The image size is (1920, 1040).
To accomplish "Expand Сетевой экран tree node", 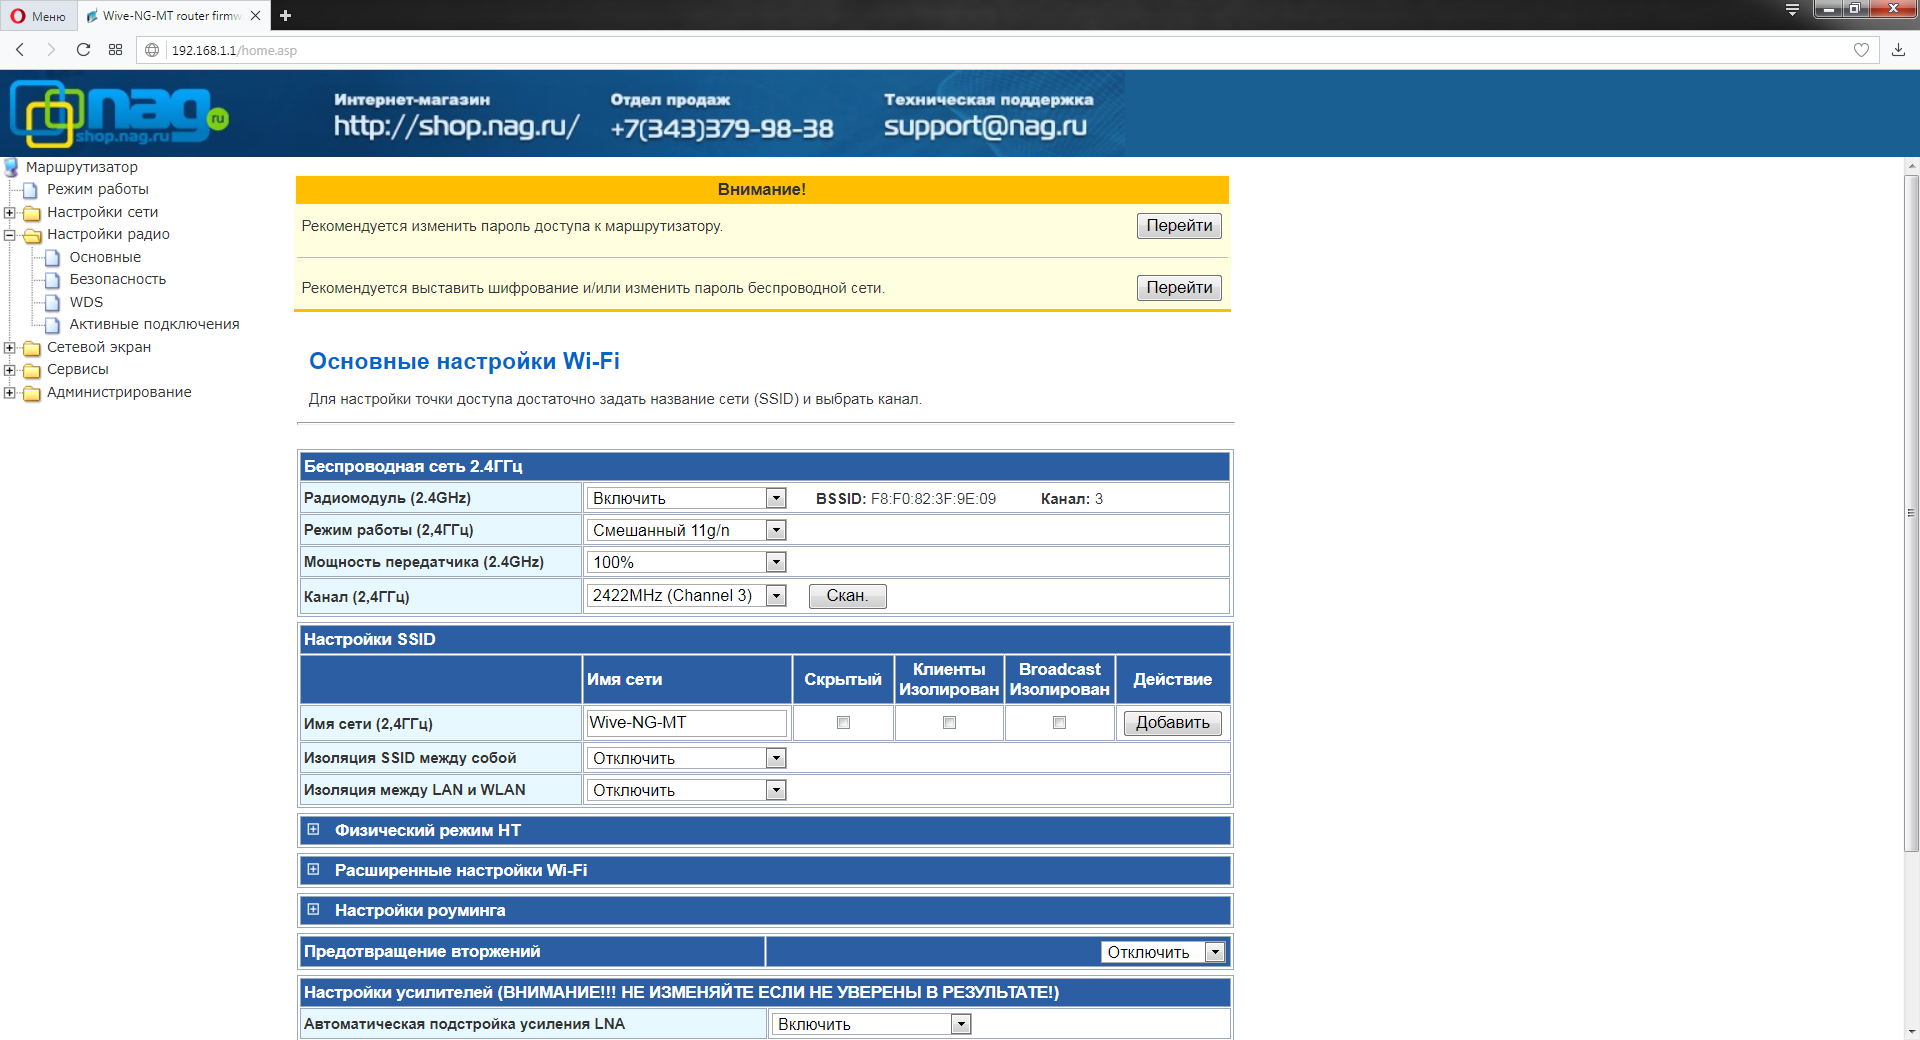I will click(x=9, y=347).
